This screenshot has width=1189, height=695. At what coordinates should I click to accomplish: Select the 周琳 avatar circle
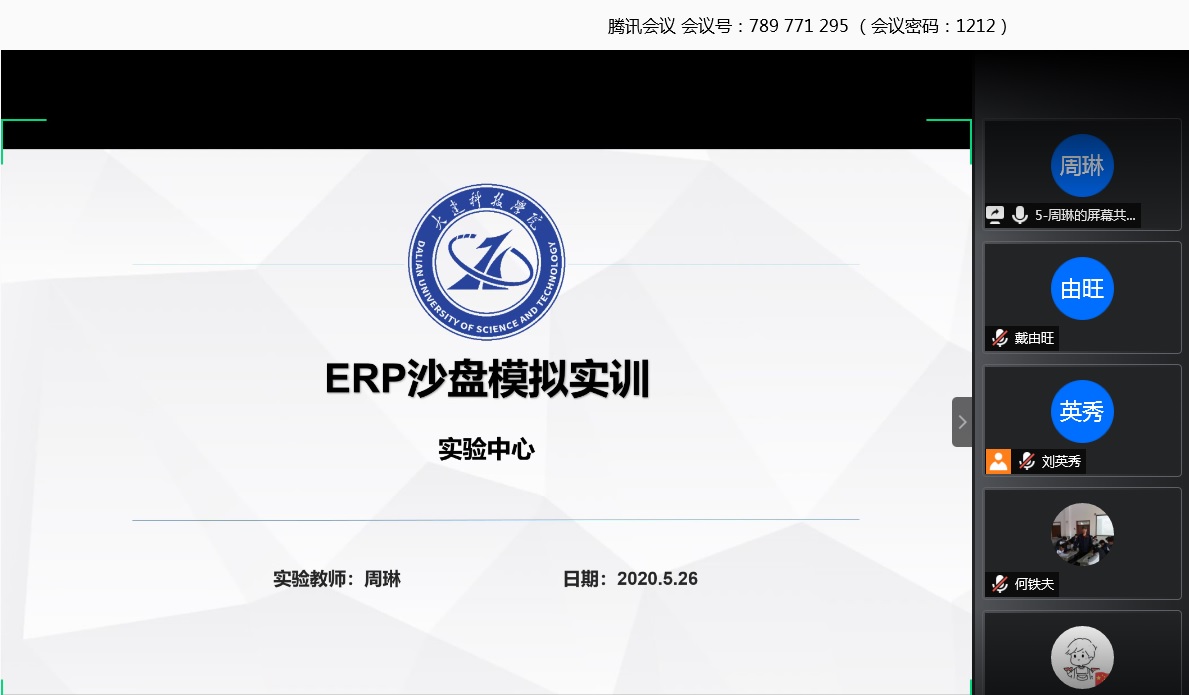pos(1082,166)
